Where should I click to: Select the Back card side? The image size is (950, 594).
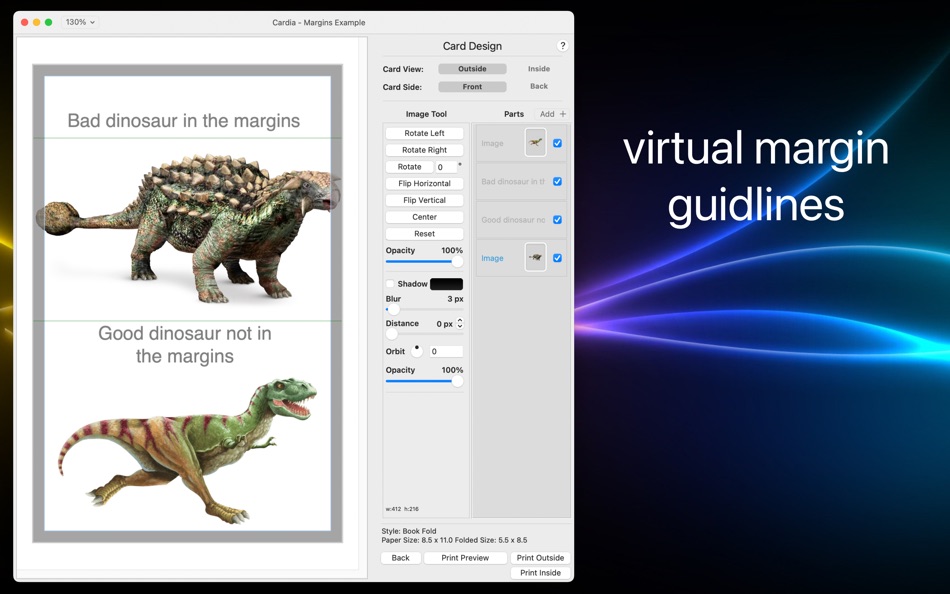(539, 87)
